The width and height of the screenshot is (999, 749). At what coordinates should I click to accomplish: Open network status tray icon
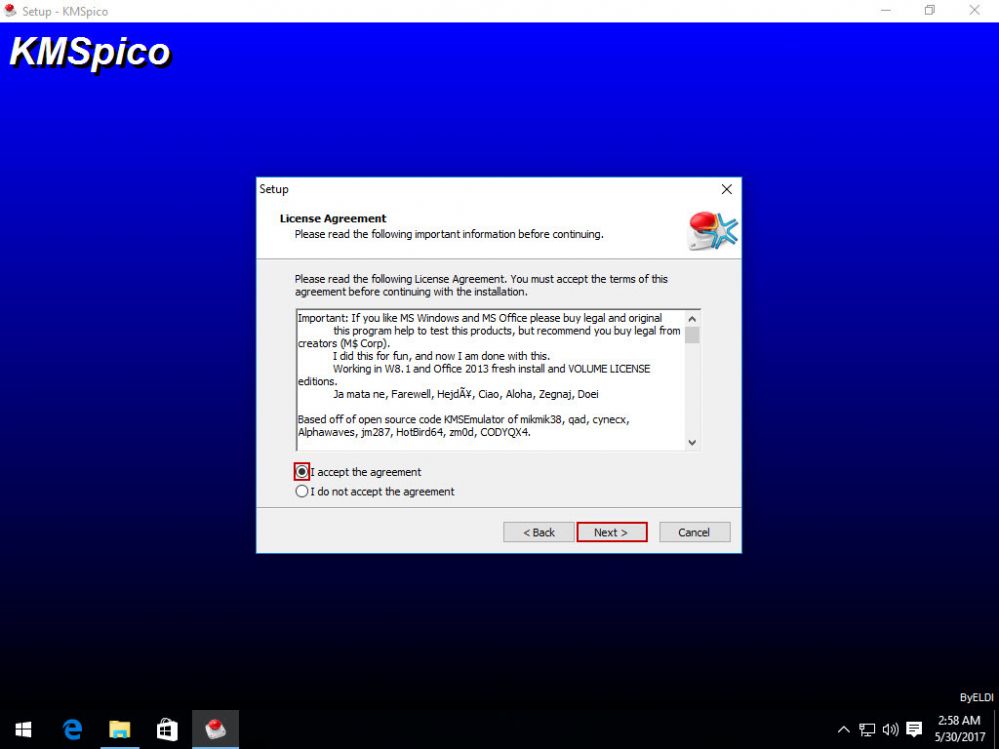(866, 729)
